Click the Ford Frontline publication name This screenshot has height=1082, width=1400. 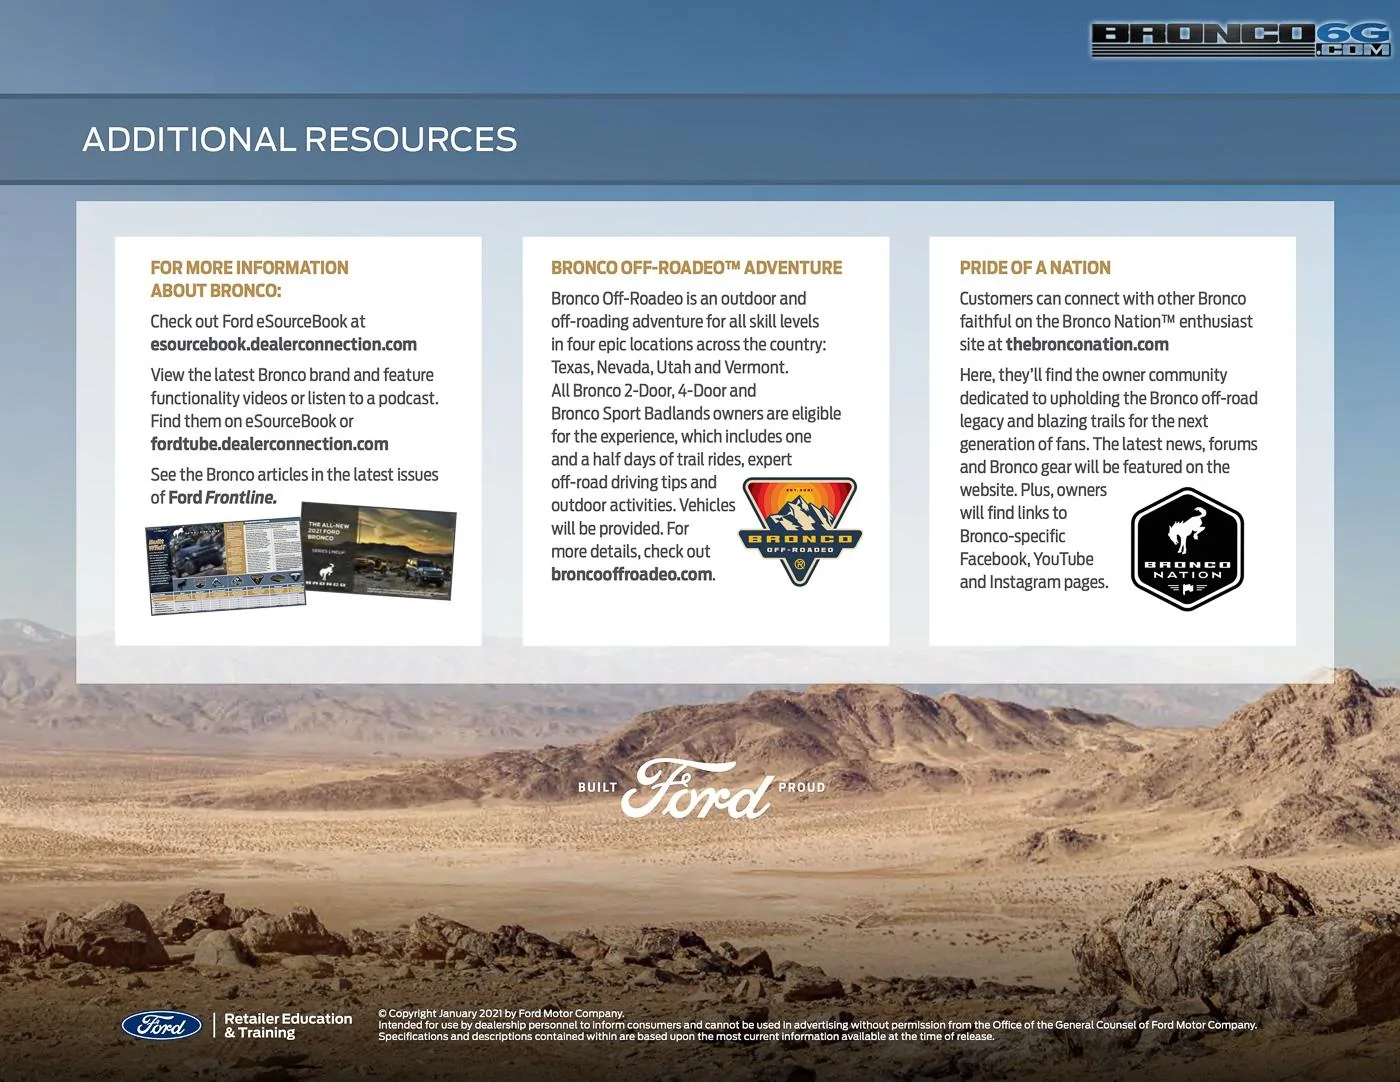point(222,497)
